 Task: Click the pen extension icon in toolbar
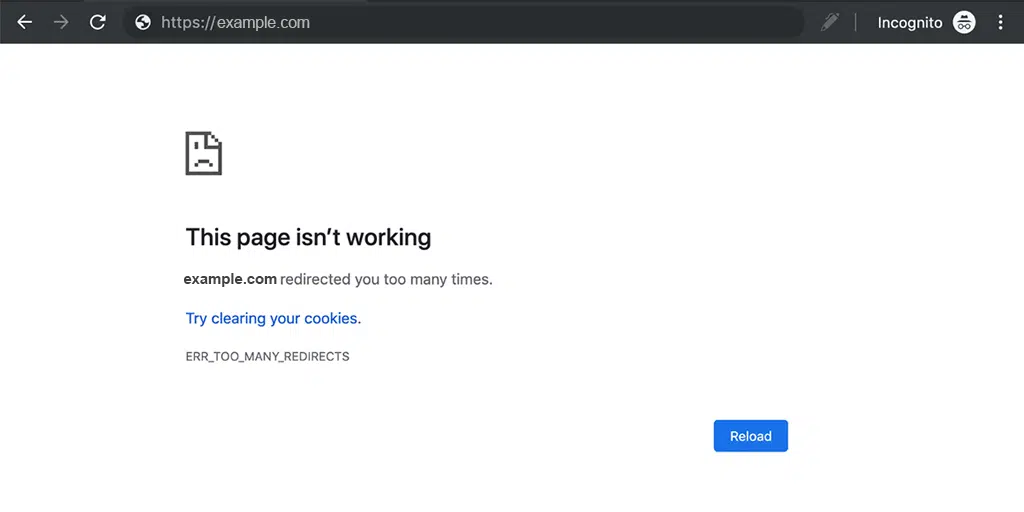(829, 22)
